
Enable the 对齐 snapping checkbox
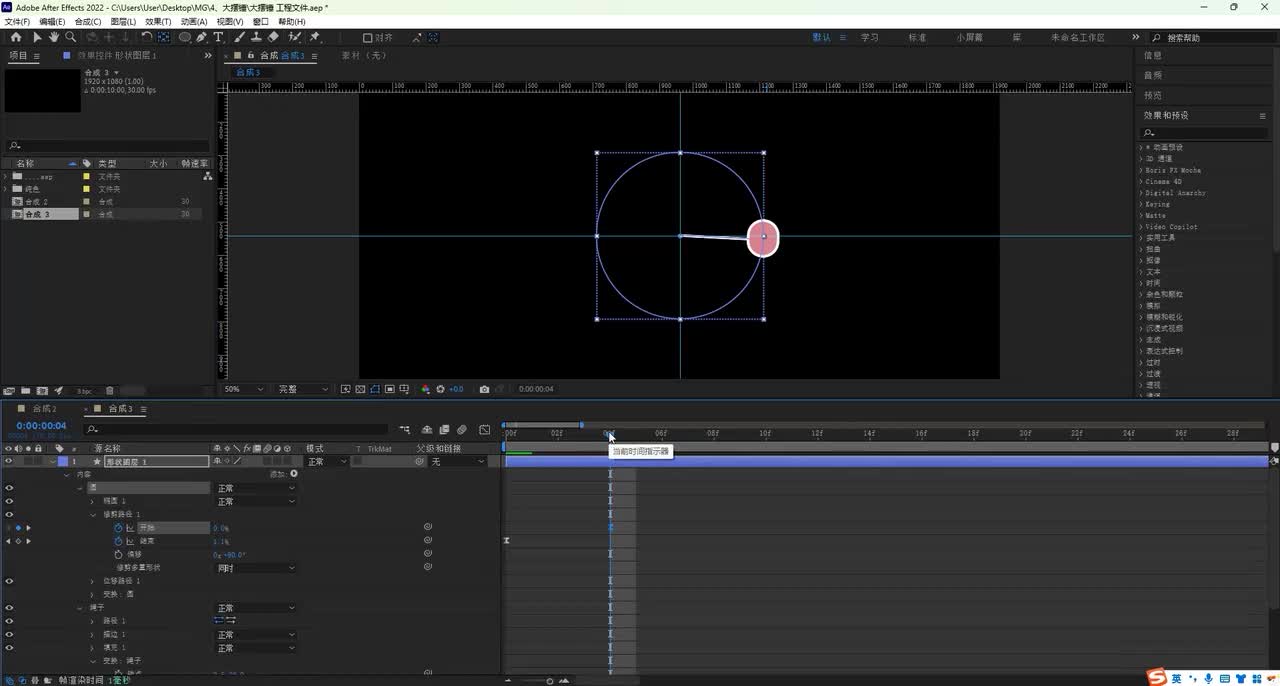pos(367,38)
